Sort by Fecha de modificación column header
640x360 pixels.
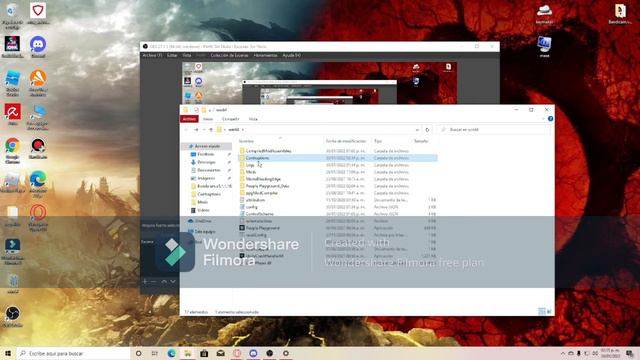pyautogui.click(x=347, y=141)
